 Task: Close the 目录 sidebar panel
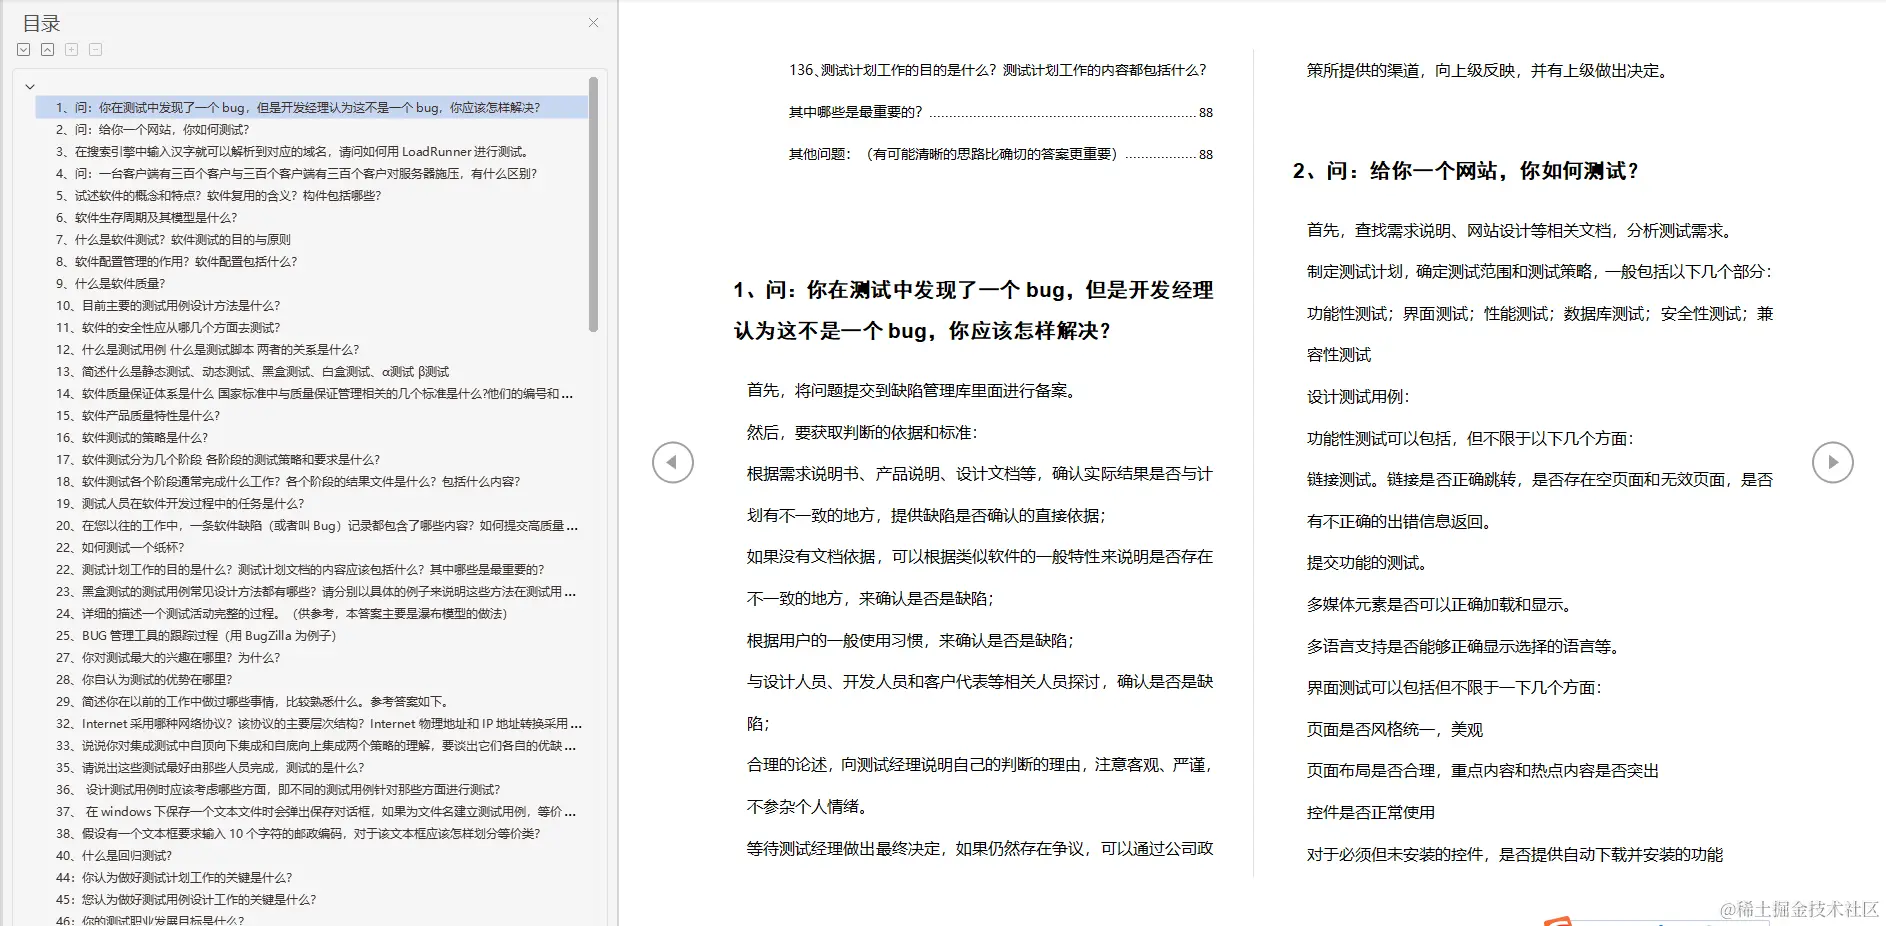point(593,22)
